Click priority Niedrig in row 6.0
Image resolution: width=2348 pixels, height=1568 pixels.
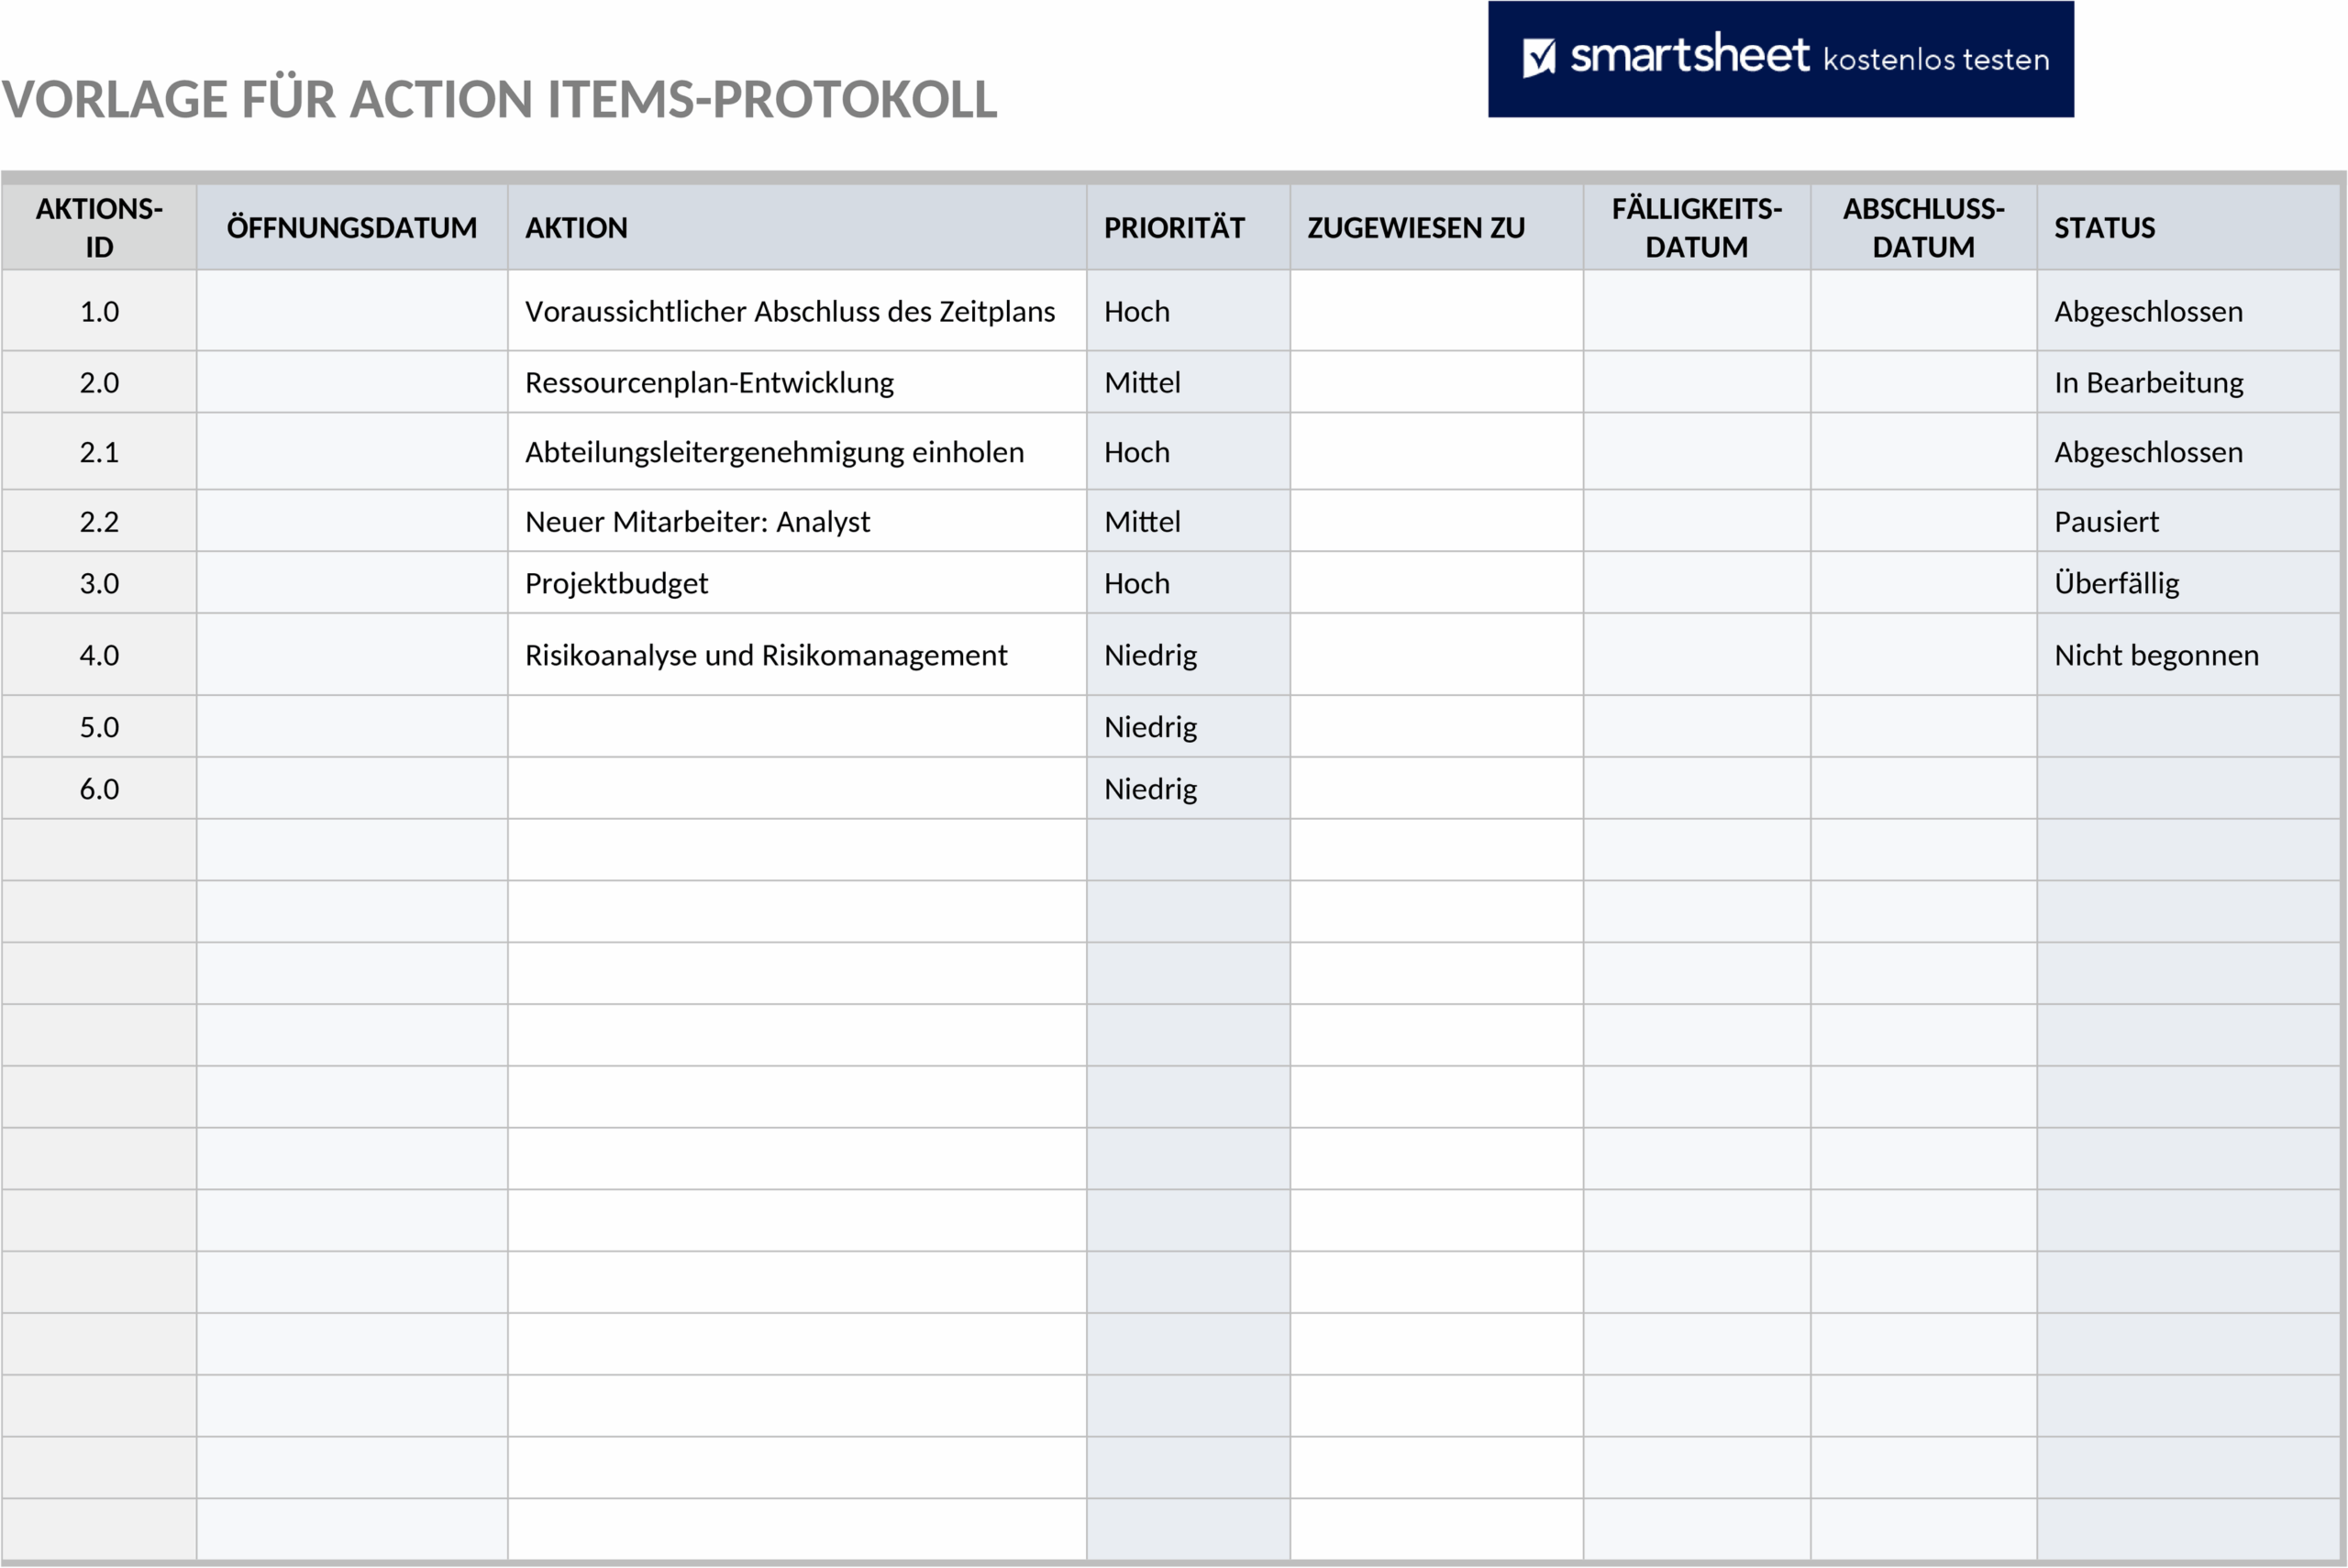point(1188,789)
